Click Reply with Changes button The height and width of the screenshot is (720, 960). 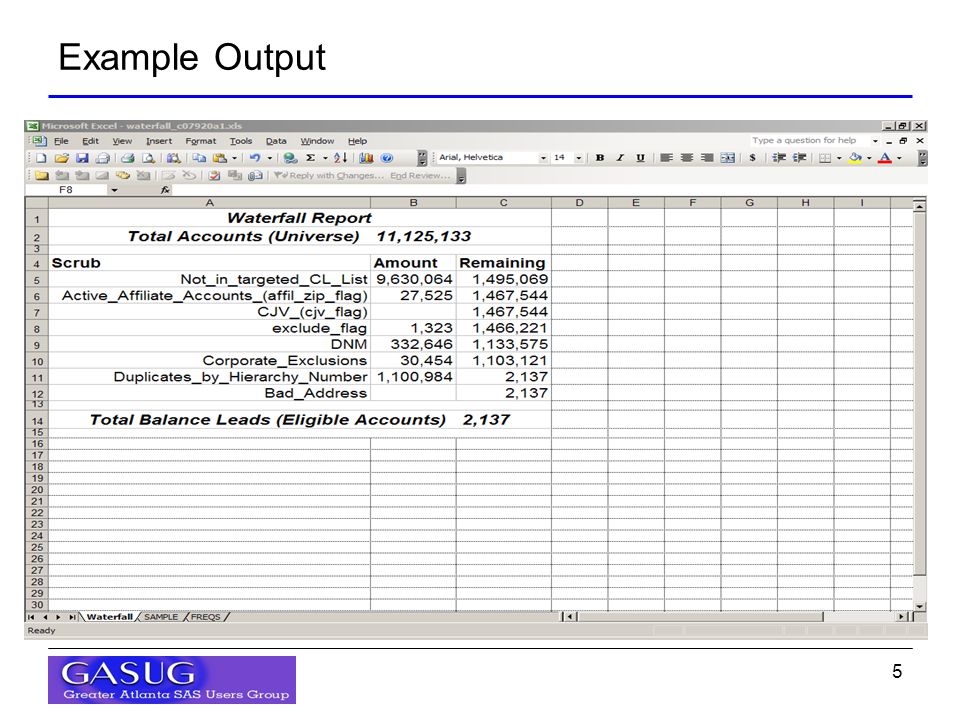tap(330, 176)
